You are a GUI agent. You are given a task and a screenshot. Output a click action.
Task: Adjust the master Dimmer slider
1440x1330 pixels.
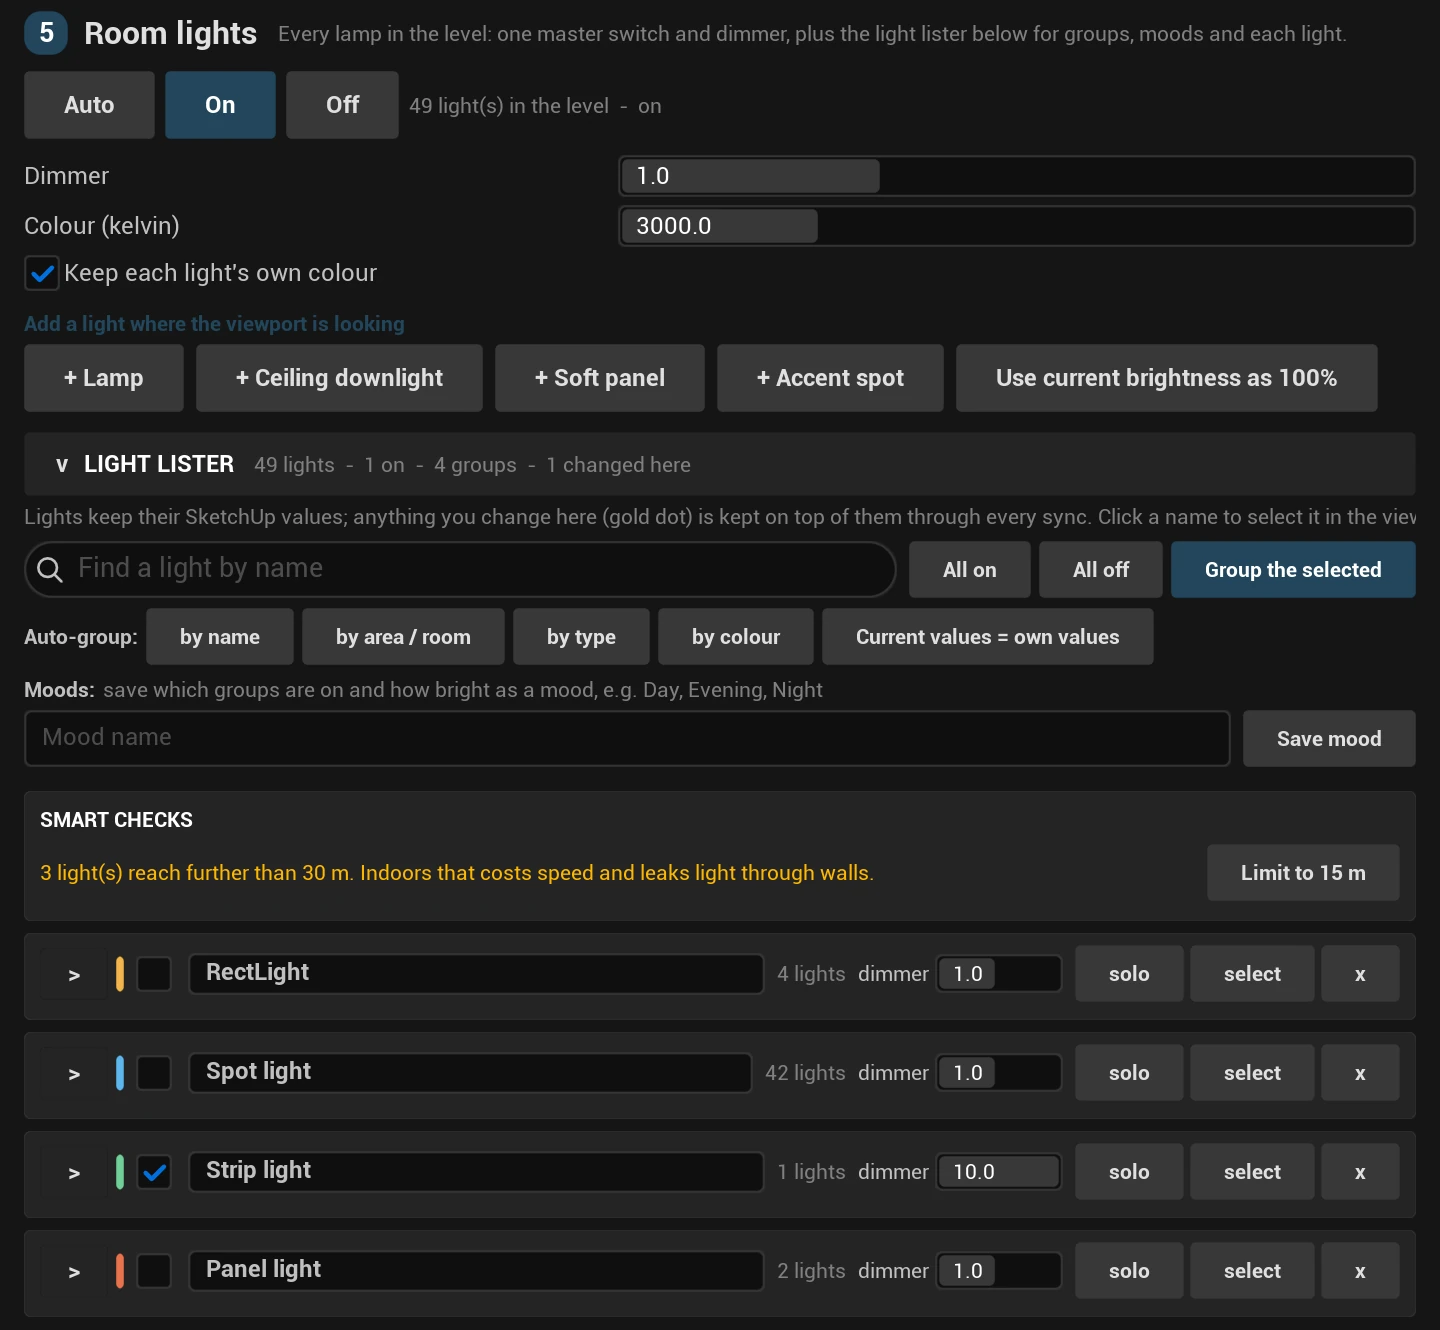pos(1017,176)
